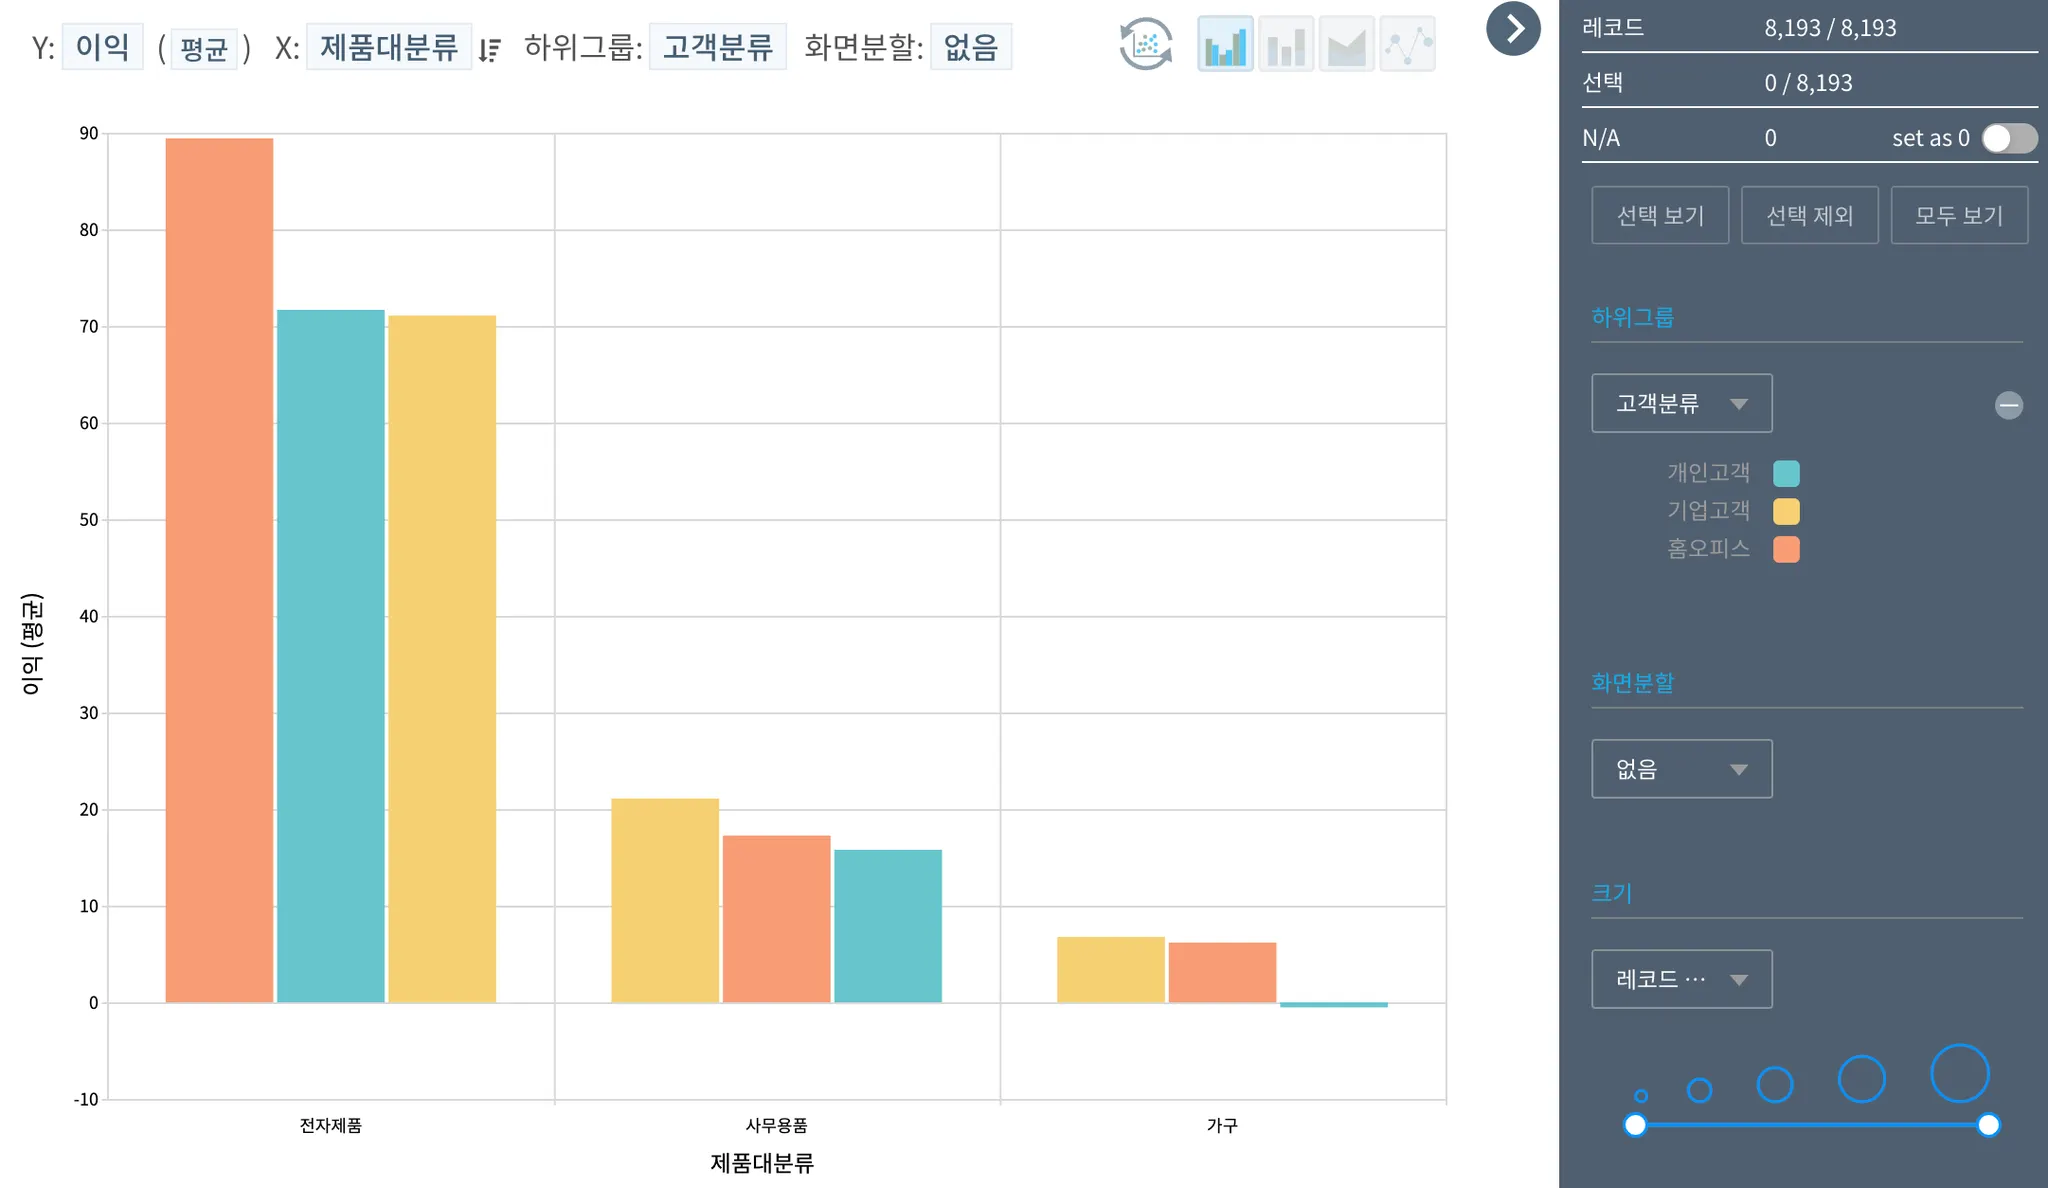Open the 평균 aggregation selector
The width and height of the screenshot is (2048, 1188).
point(204,48)
